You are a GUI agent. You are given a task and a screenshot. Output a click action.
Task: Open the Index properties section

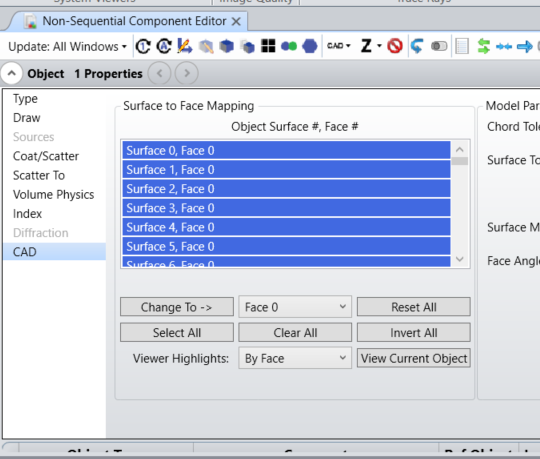[27, 214]
